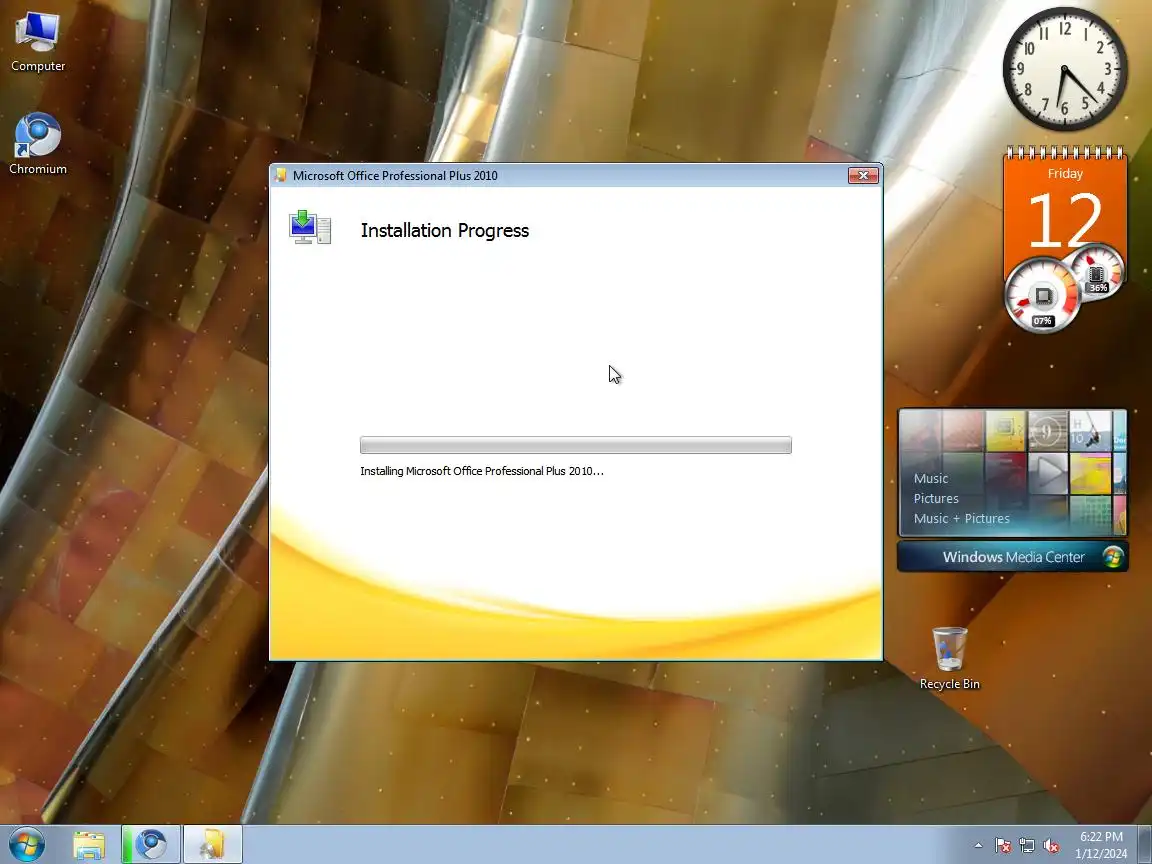
Task: Open the network tray icon
Action: click(1026, 846)
